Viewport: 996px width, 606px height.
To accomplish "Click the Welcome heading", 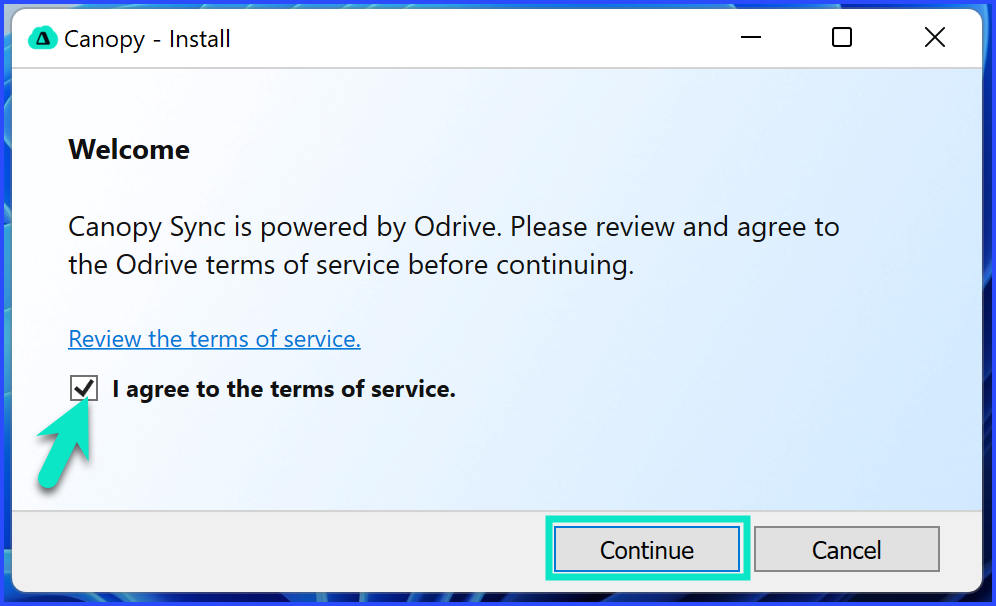I will [x=129, y=150].
